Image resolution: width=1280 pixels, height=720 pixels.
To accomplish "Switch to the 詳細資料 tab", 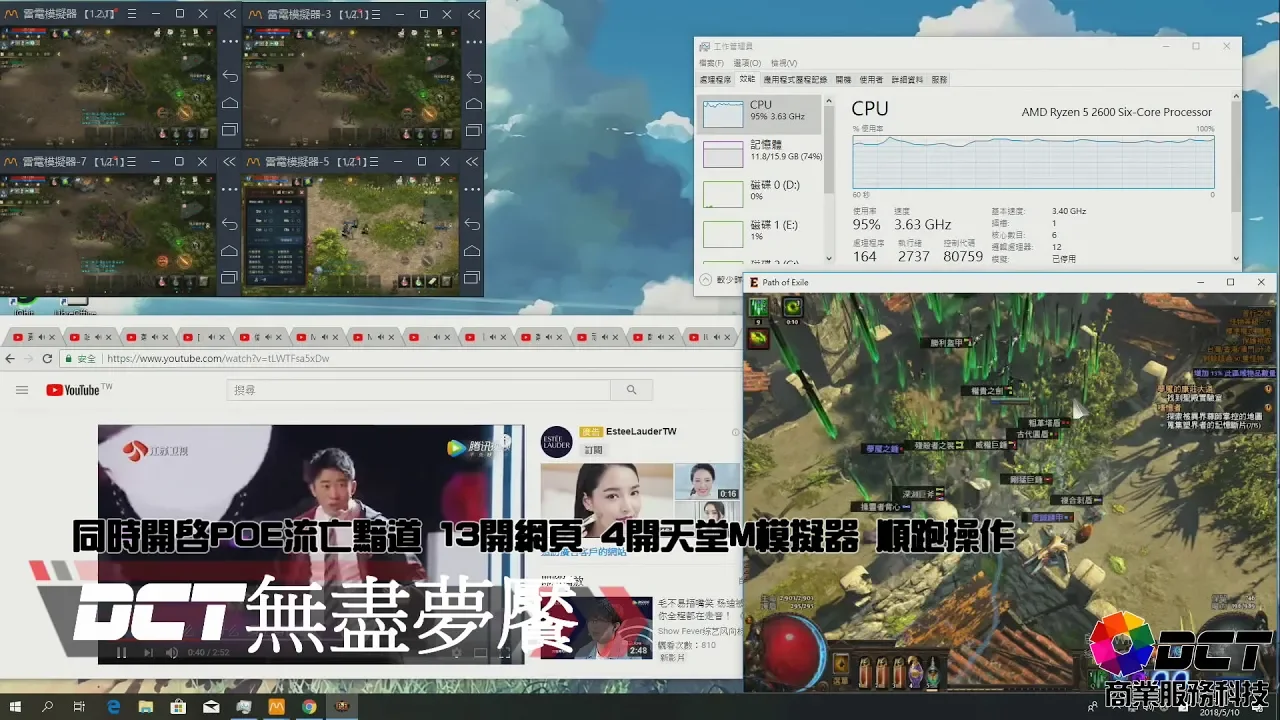I will click(x=907, y=79).
